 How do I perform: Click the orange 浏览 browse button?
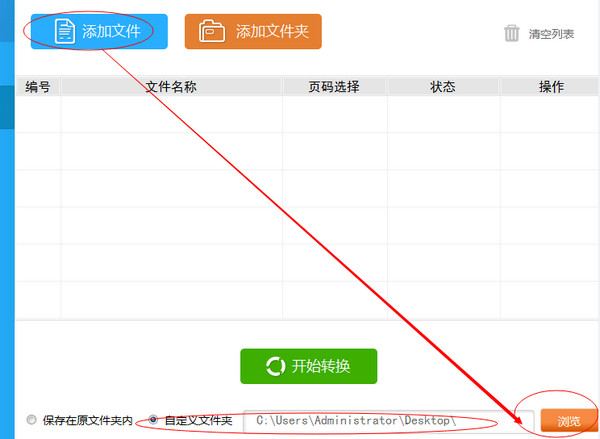[x=569, y=421]
